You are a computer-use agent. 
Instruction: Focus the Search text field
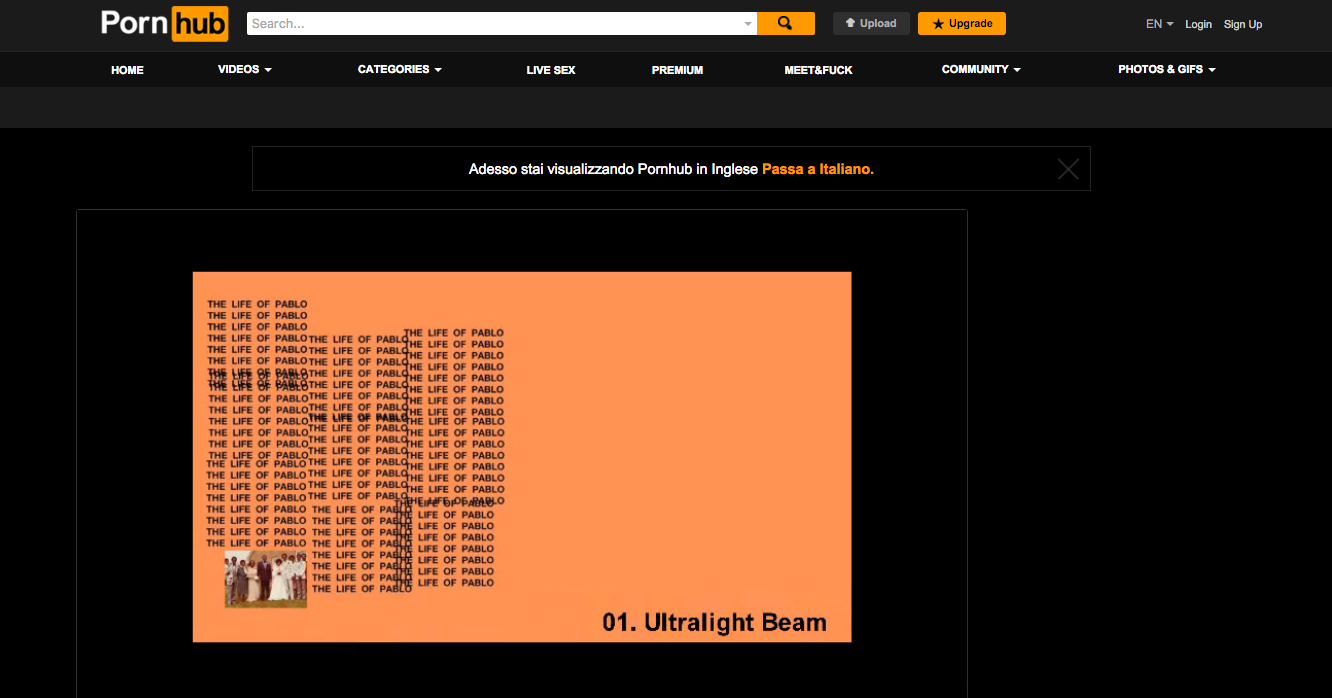point(495,24)
